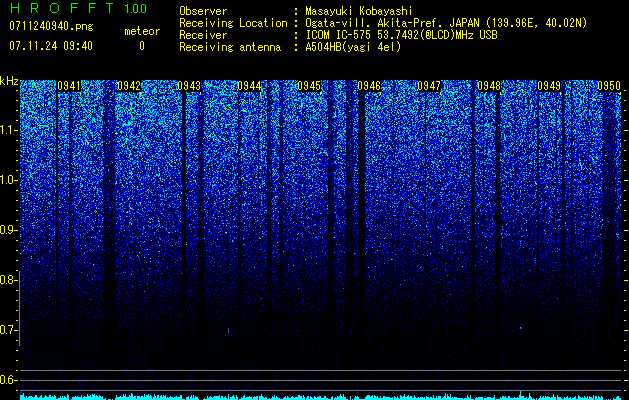Click the 0.6 kHz axis label
The width and height of the screenshot is (629, 400).
click(x=7, y=380)
